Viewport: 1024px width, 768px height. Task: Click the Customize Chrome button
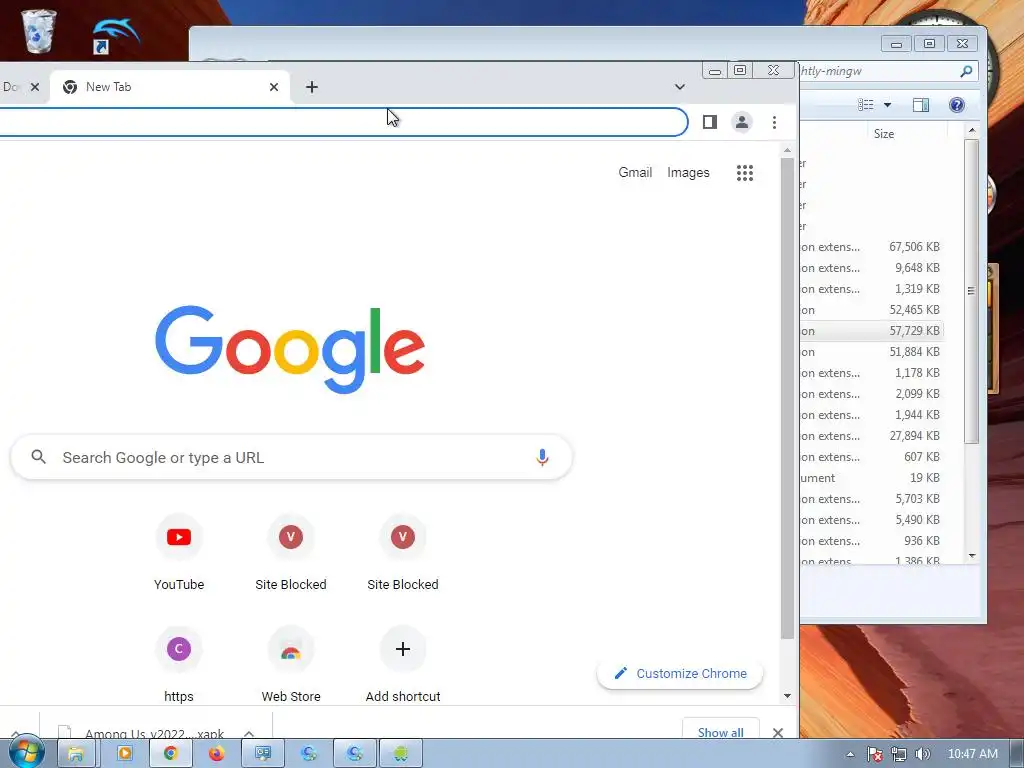coord(680,673)
